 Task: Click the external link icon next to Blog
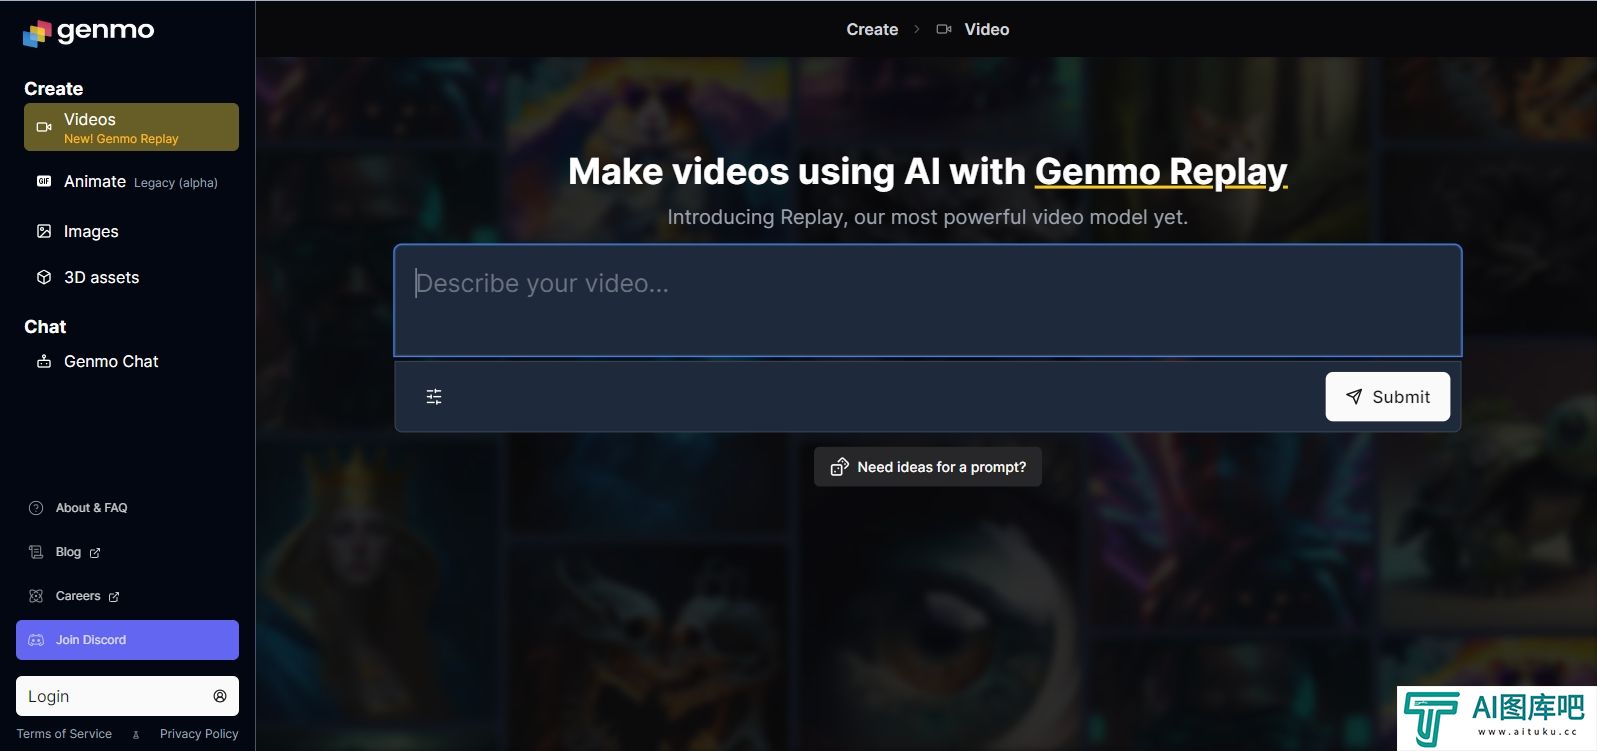[x=95, y=553]
